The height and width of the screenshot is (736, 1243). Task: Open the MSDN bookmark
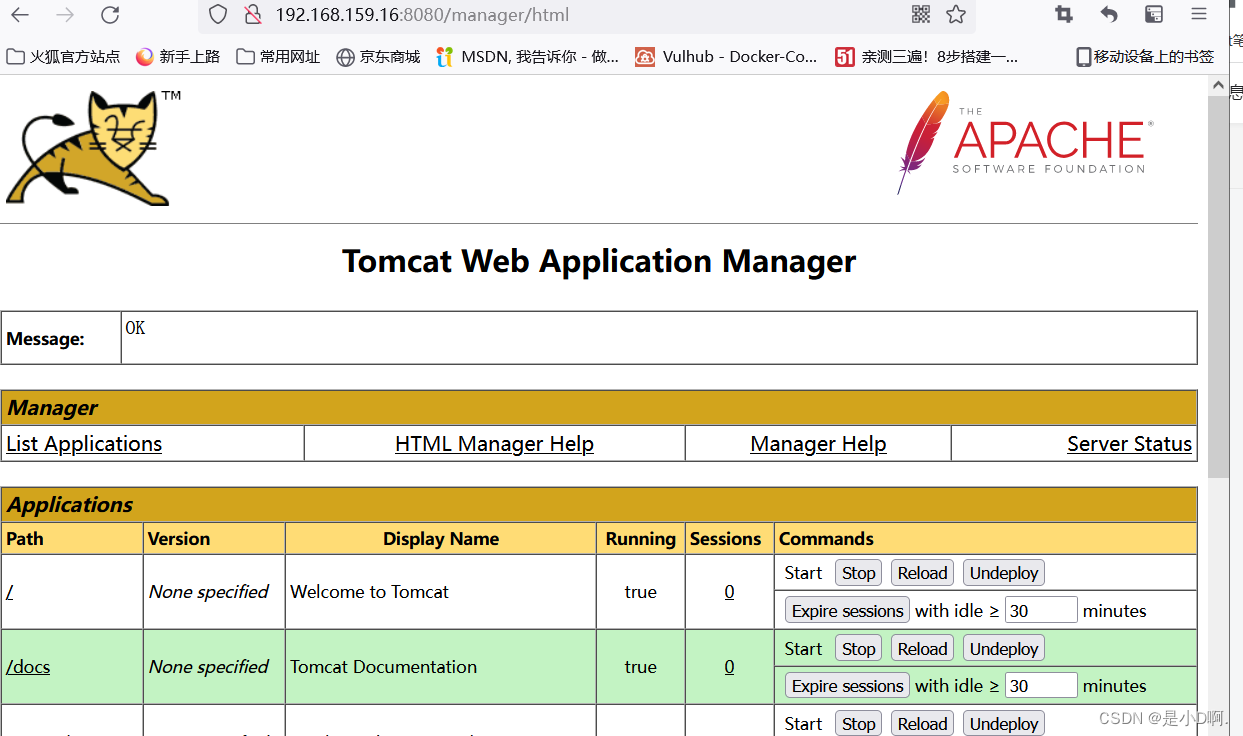(x=528, y=57)
